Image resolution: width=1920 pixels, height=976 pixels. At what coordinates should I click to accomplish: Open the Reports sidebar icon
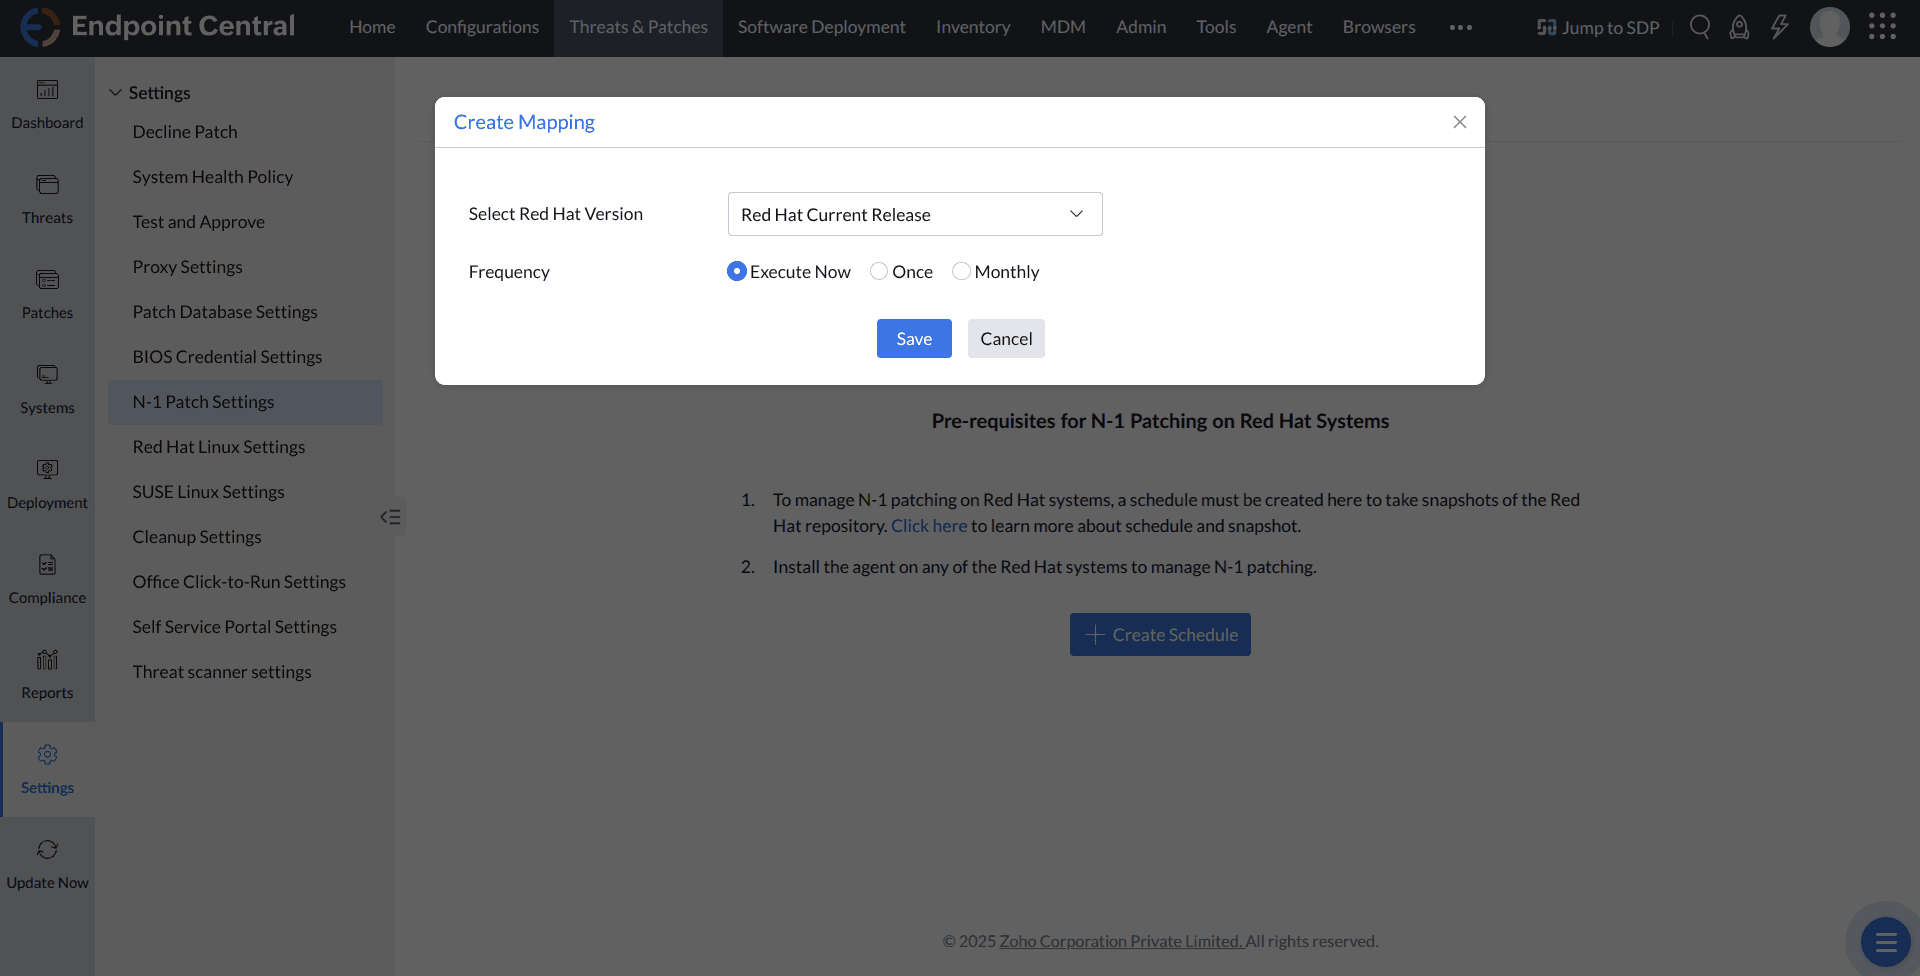coord(47,660)
